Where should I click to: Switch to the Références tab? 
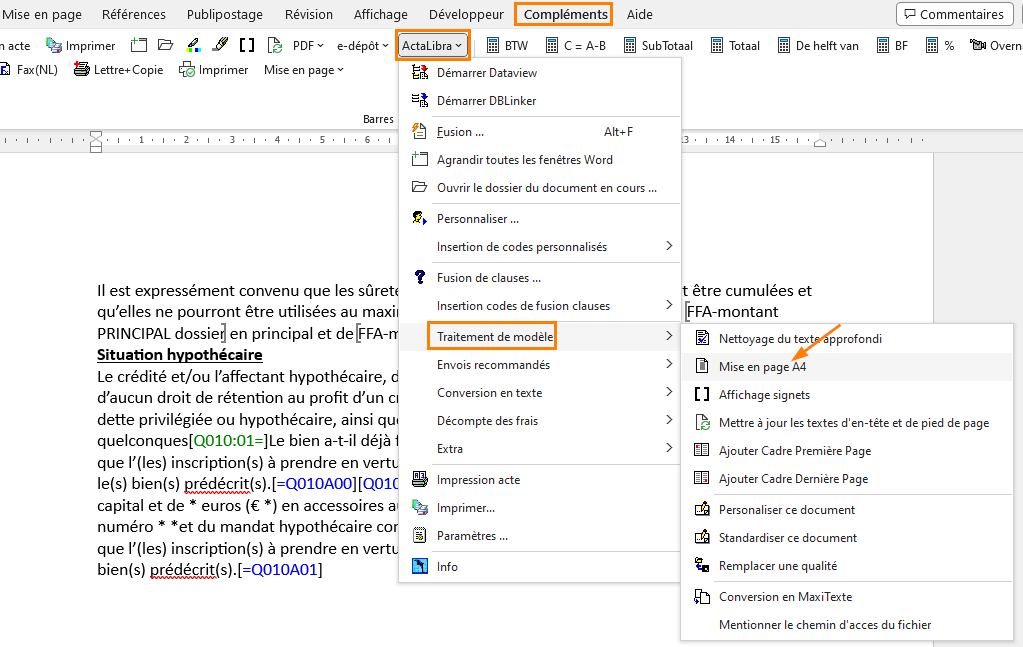tap(134, 14)
